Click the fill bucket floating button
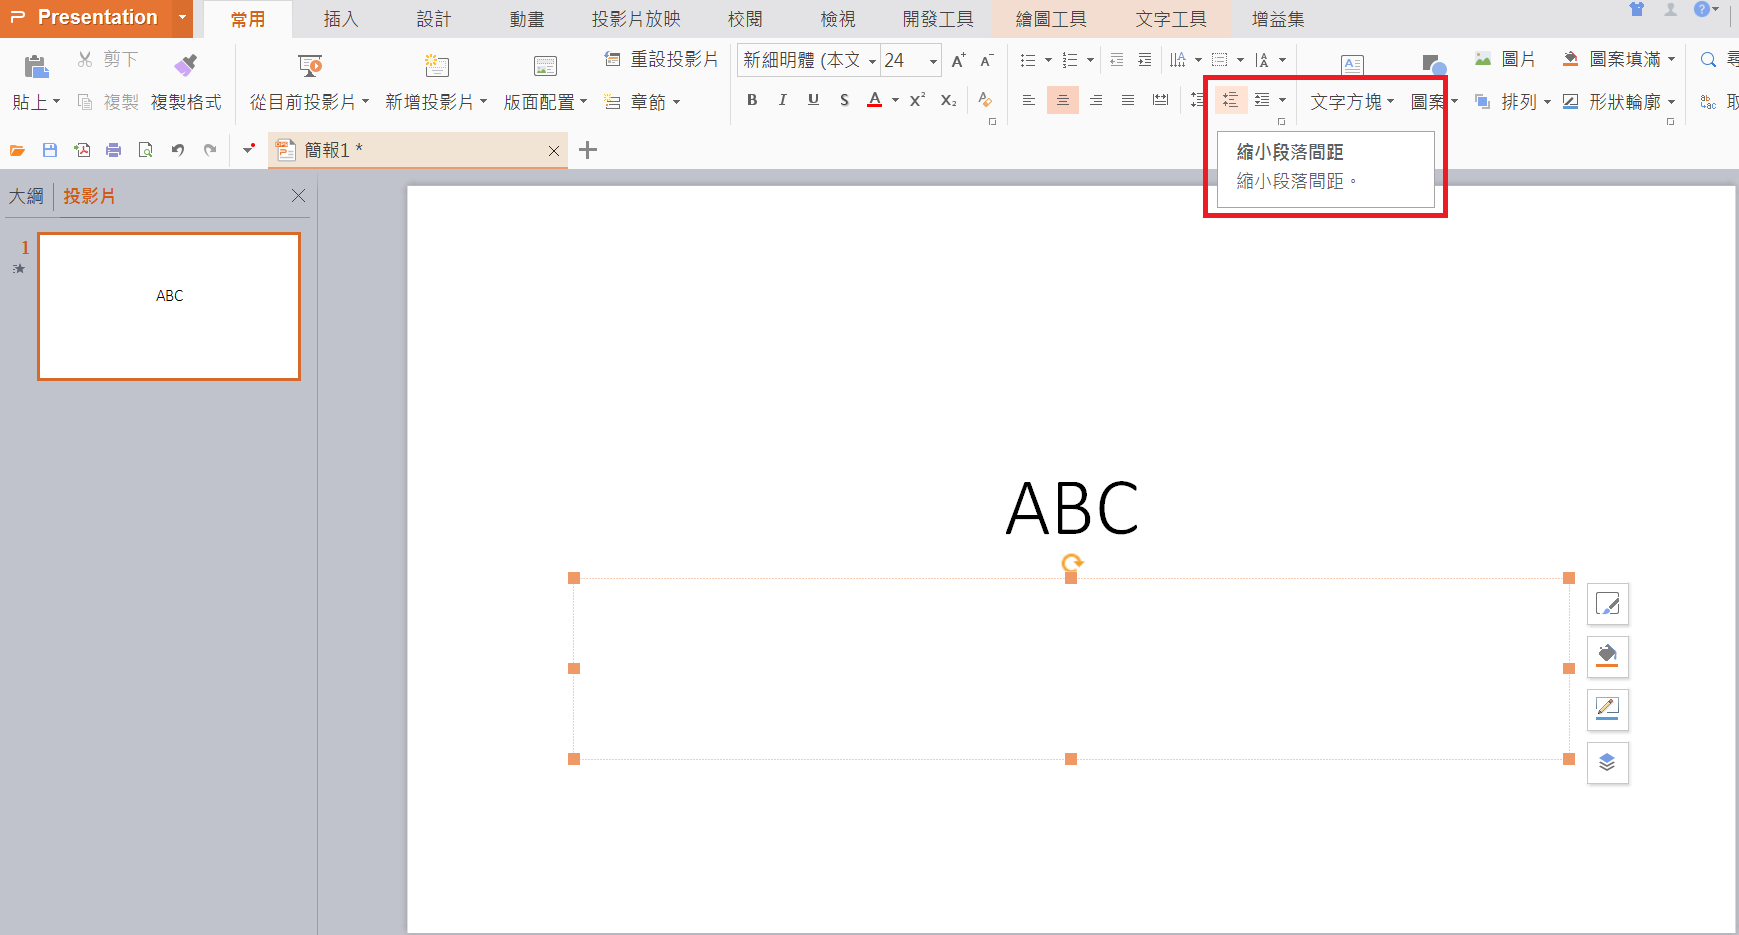Viewport: 1739px width, 935px height. click(x=1607, y=657)
